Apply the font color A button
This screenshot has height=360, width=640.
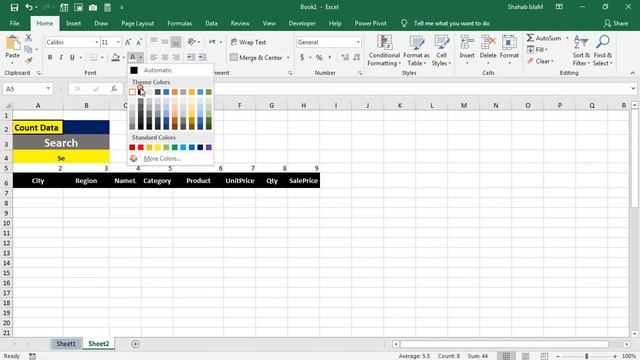click(132, 58)
